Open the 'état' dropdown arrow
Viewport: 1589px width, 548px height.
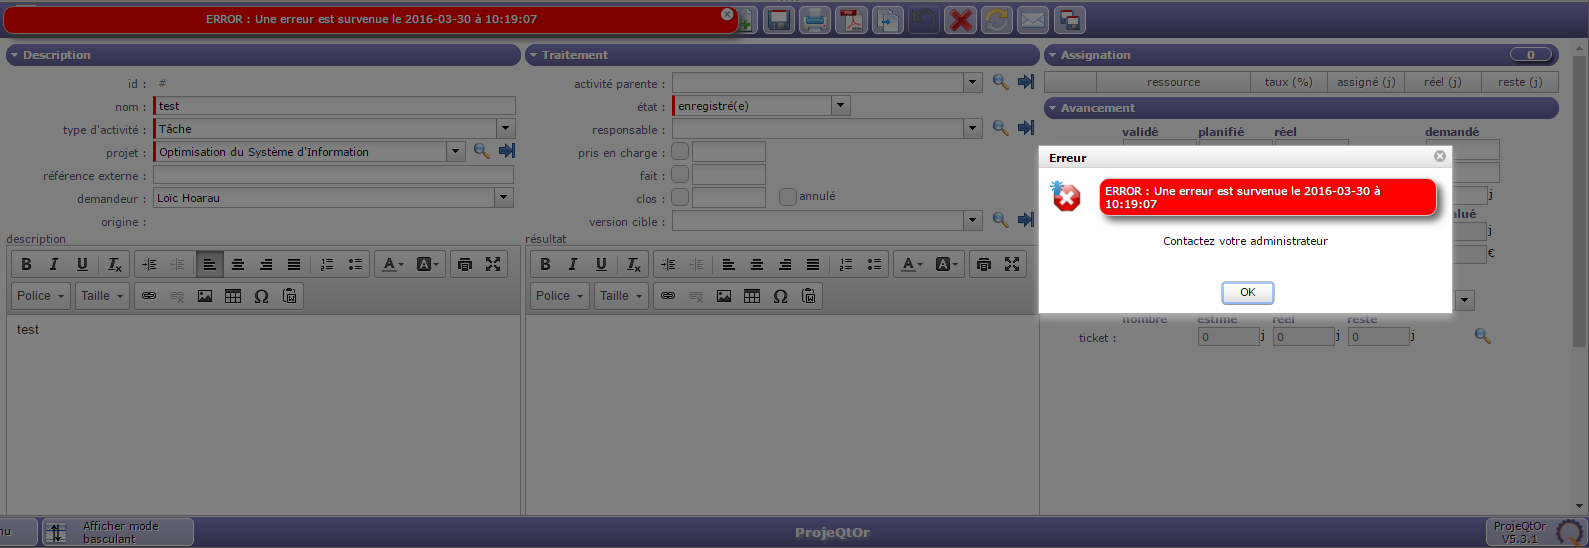(841, 105)
